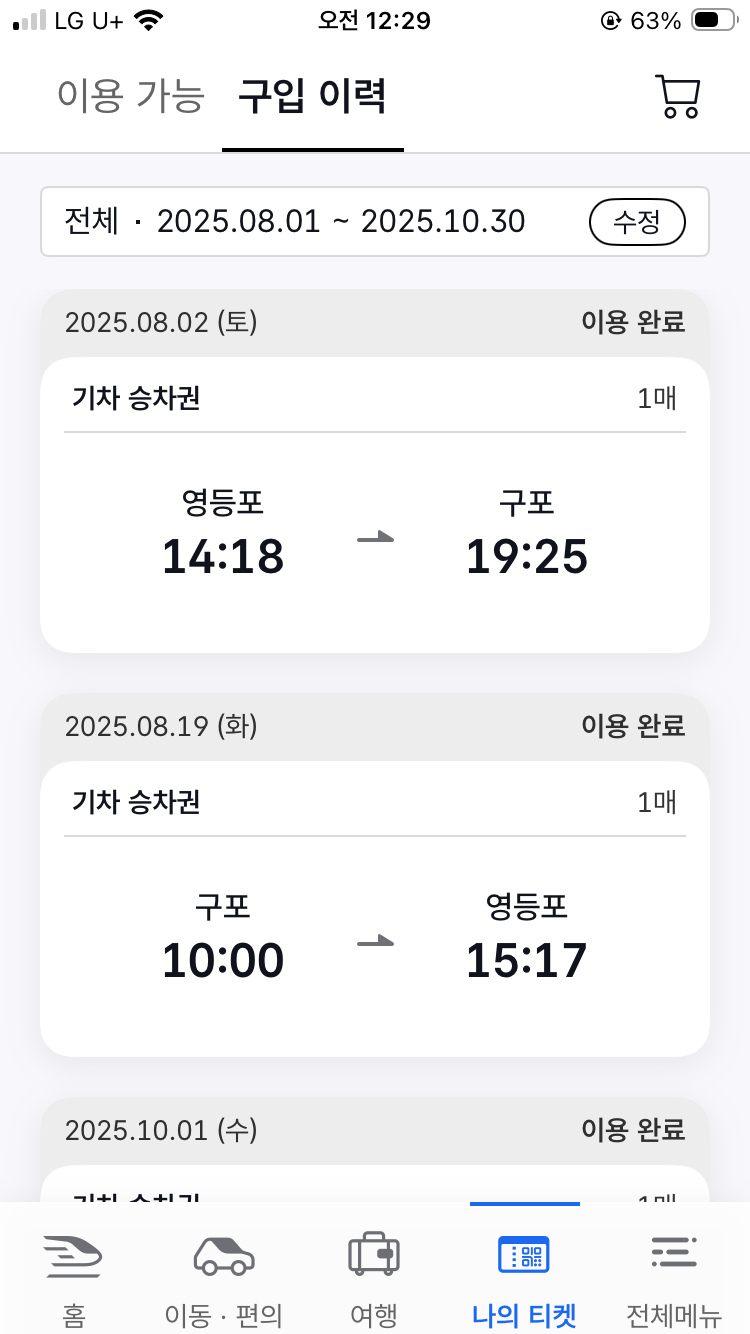The image size is (750, 1334).
Task: Select the 나의 티켓 ticket icon
Action: (x=524, y=1254)
